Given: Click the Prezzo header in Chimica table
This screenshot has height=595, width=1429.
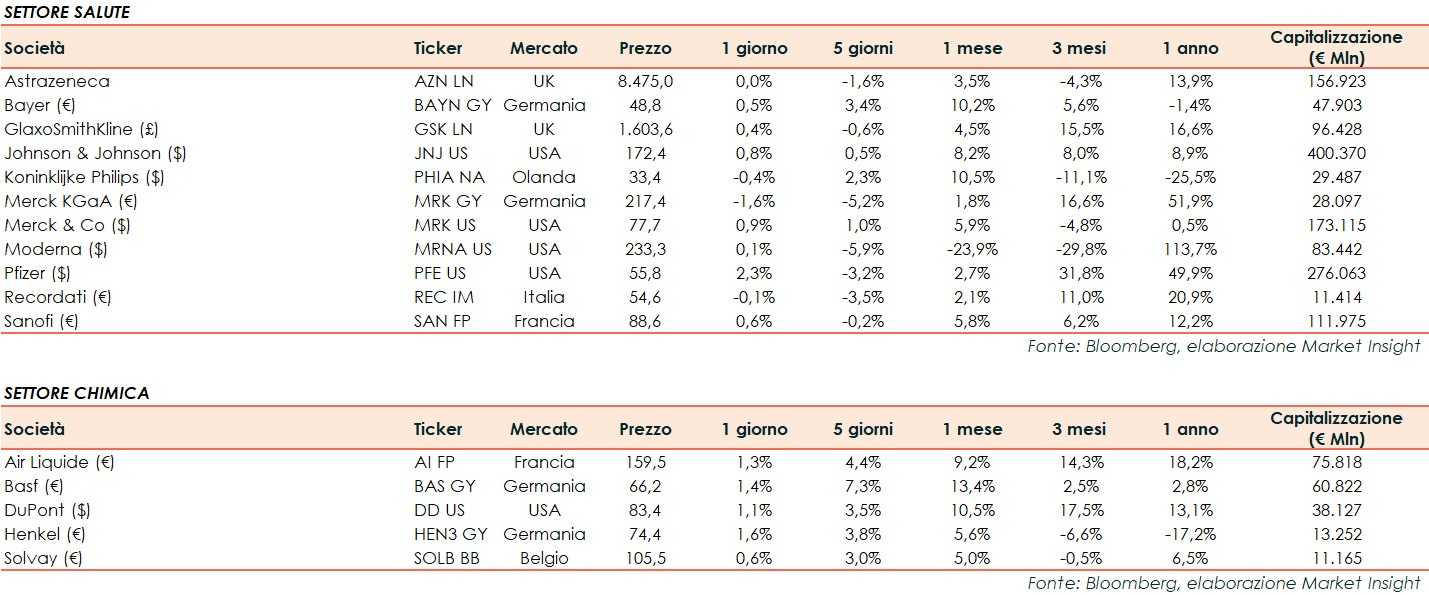Looking at the screenshot, I should [x=645, y=429].
